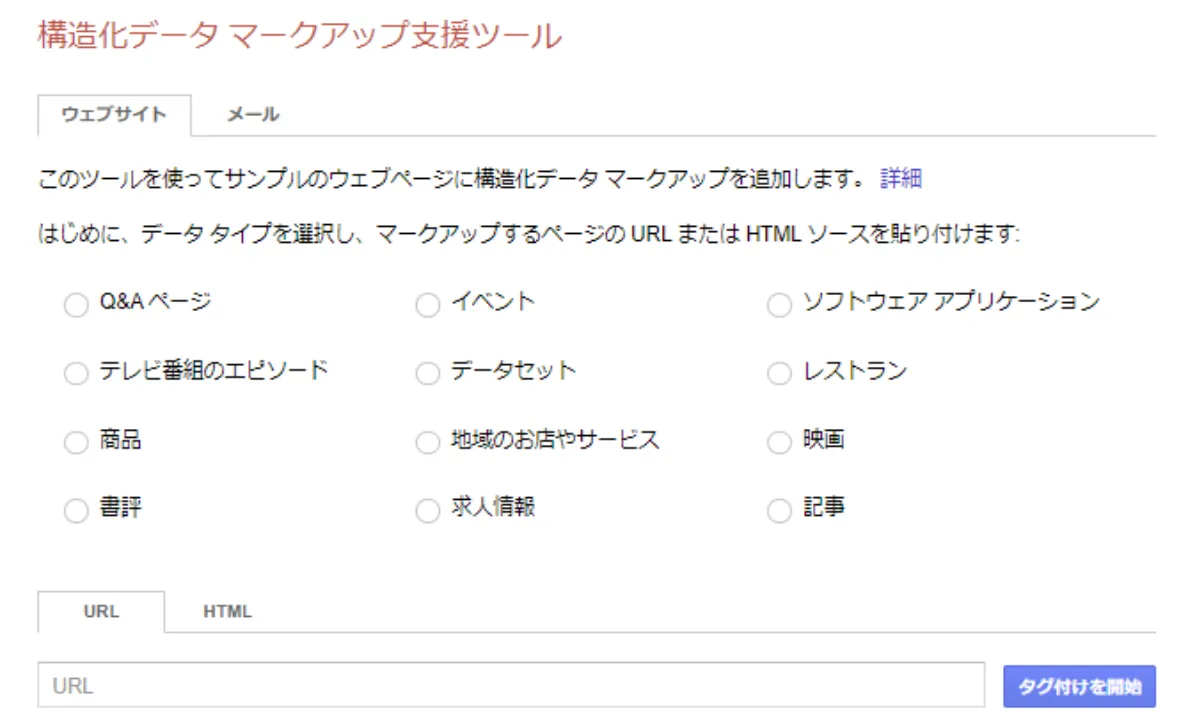Image resolution: width=1182 pixels, height=724 pixels.
Task: Select the レストラン radio option
Action: click(x=779, y=373)
